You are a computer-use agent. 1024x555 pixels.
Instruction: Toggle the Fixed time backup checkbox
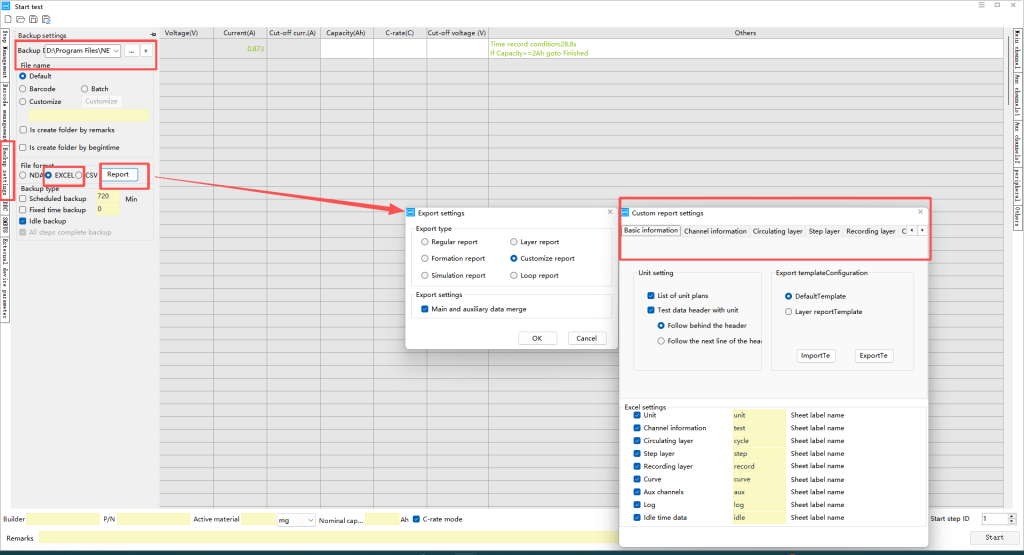point(23,210)
